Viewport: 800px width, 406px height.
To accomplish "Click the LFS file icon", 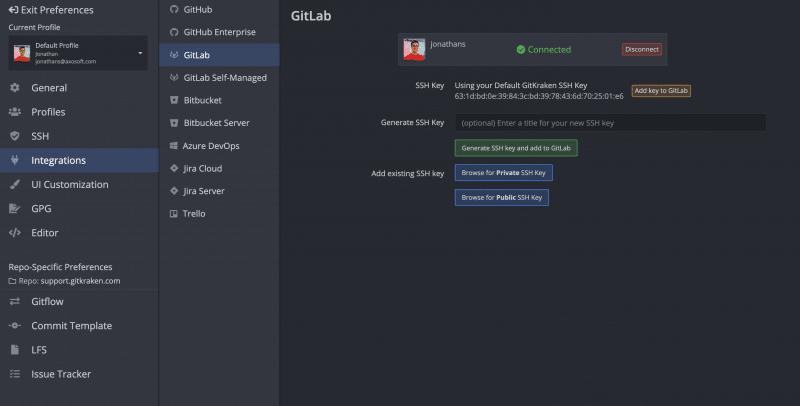I will pos(15,349).
